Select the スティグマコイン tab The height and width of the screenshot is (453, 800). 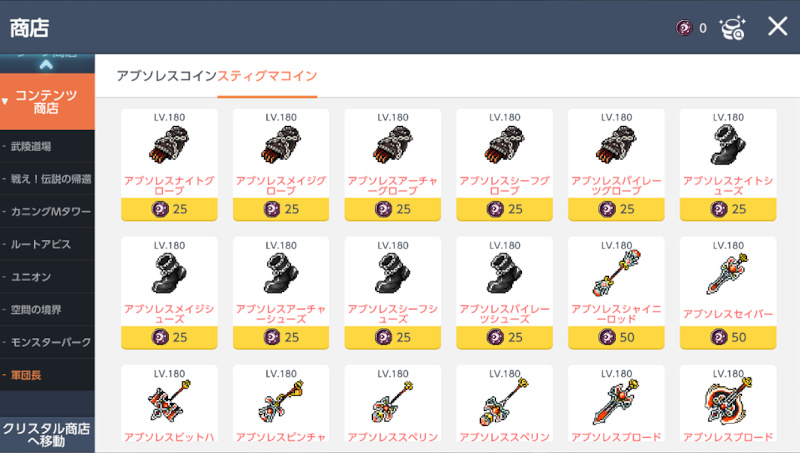point(267,76)
